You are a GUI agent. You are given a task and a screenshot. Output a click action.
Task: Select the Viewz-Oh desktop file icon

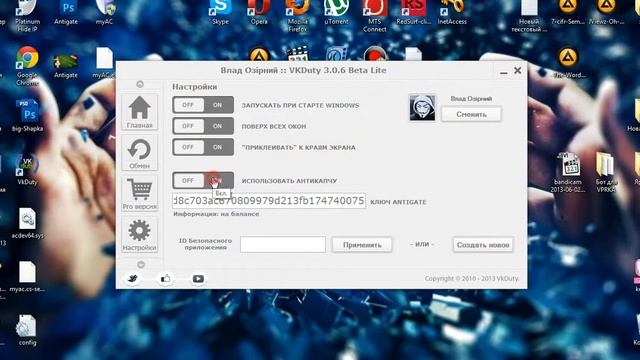pyautogui.click(x=606, y=13)
